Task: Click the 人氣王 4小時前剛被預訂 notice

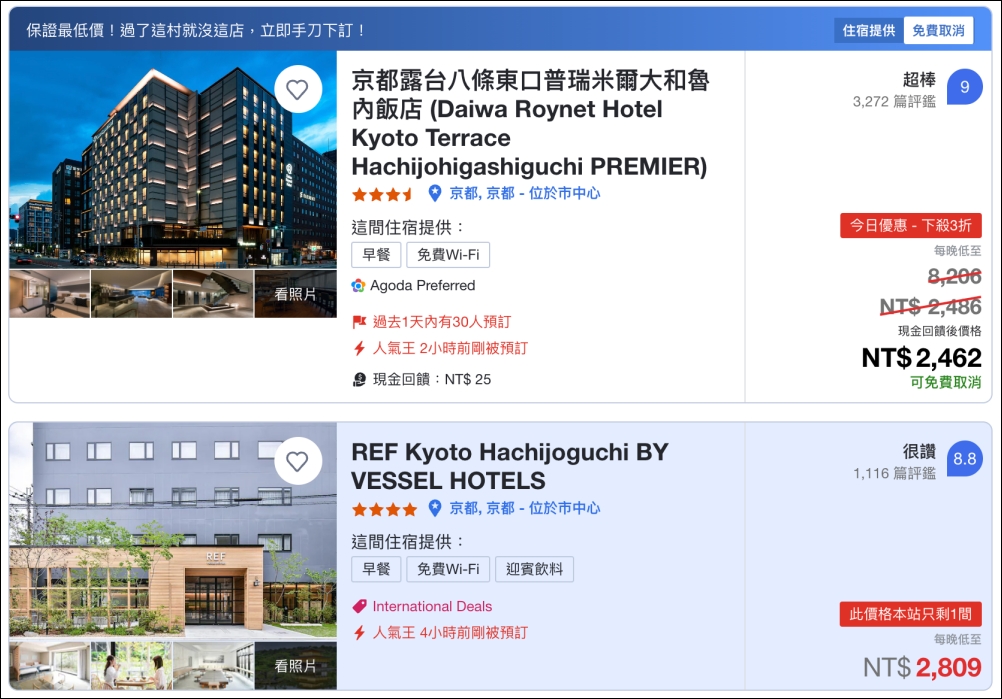Action: 451,633
